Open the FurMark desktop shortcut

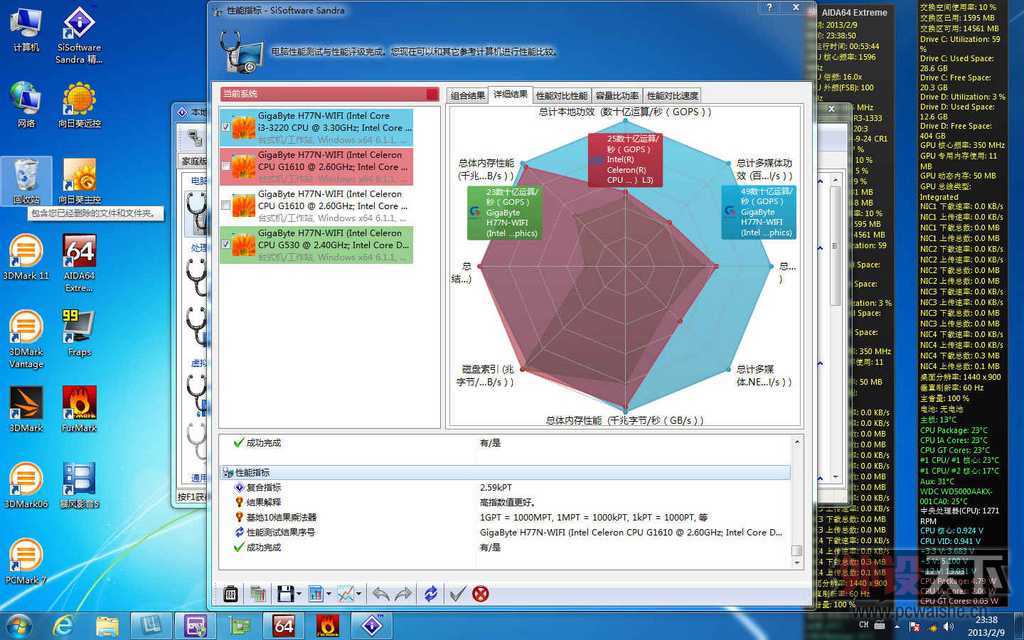79,409
